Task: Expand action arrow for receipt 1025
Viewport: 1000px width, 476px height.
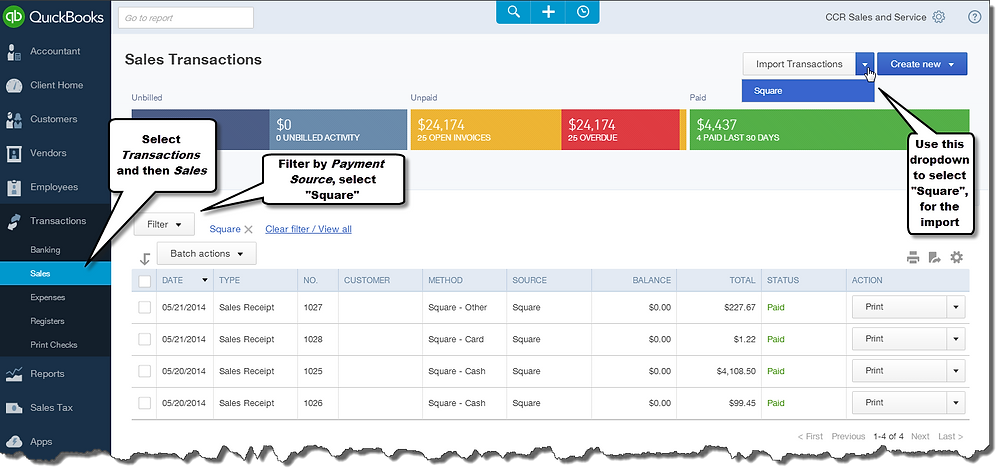Action: 955,371
